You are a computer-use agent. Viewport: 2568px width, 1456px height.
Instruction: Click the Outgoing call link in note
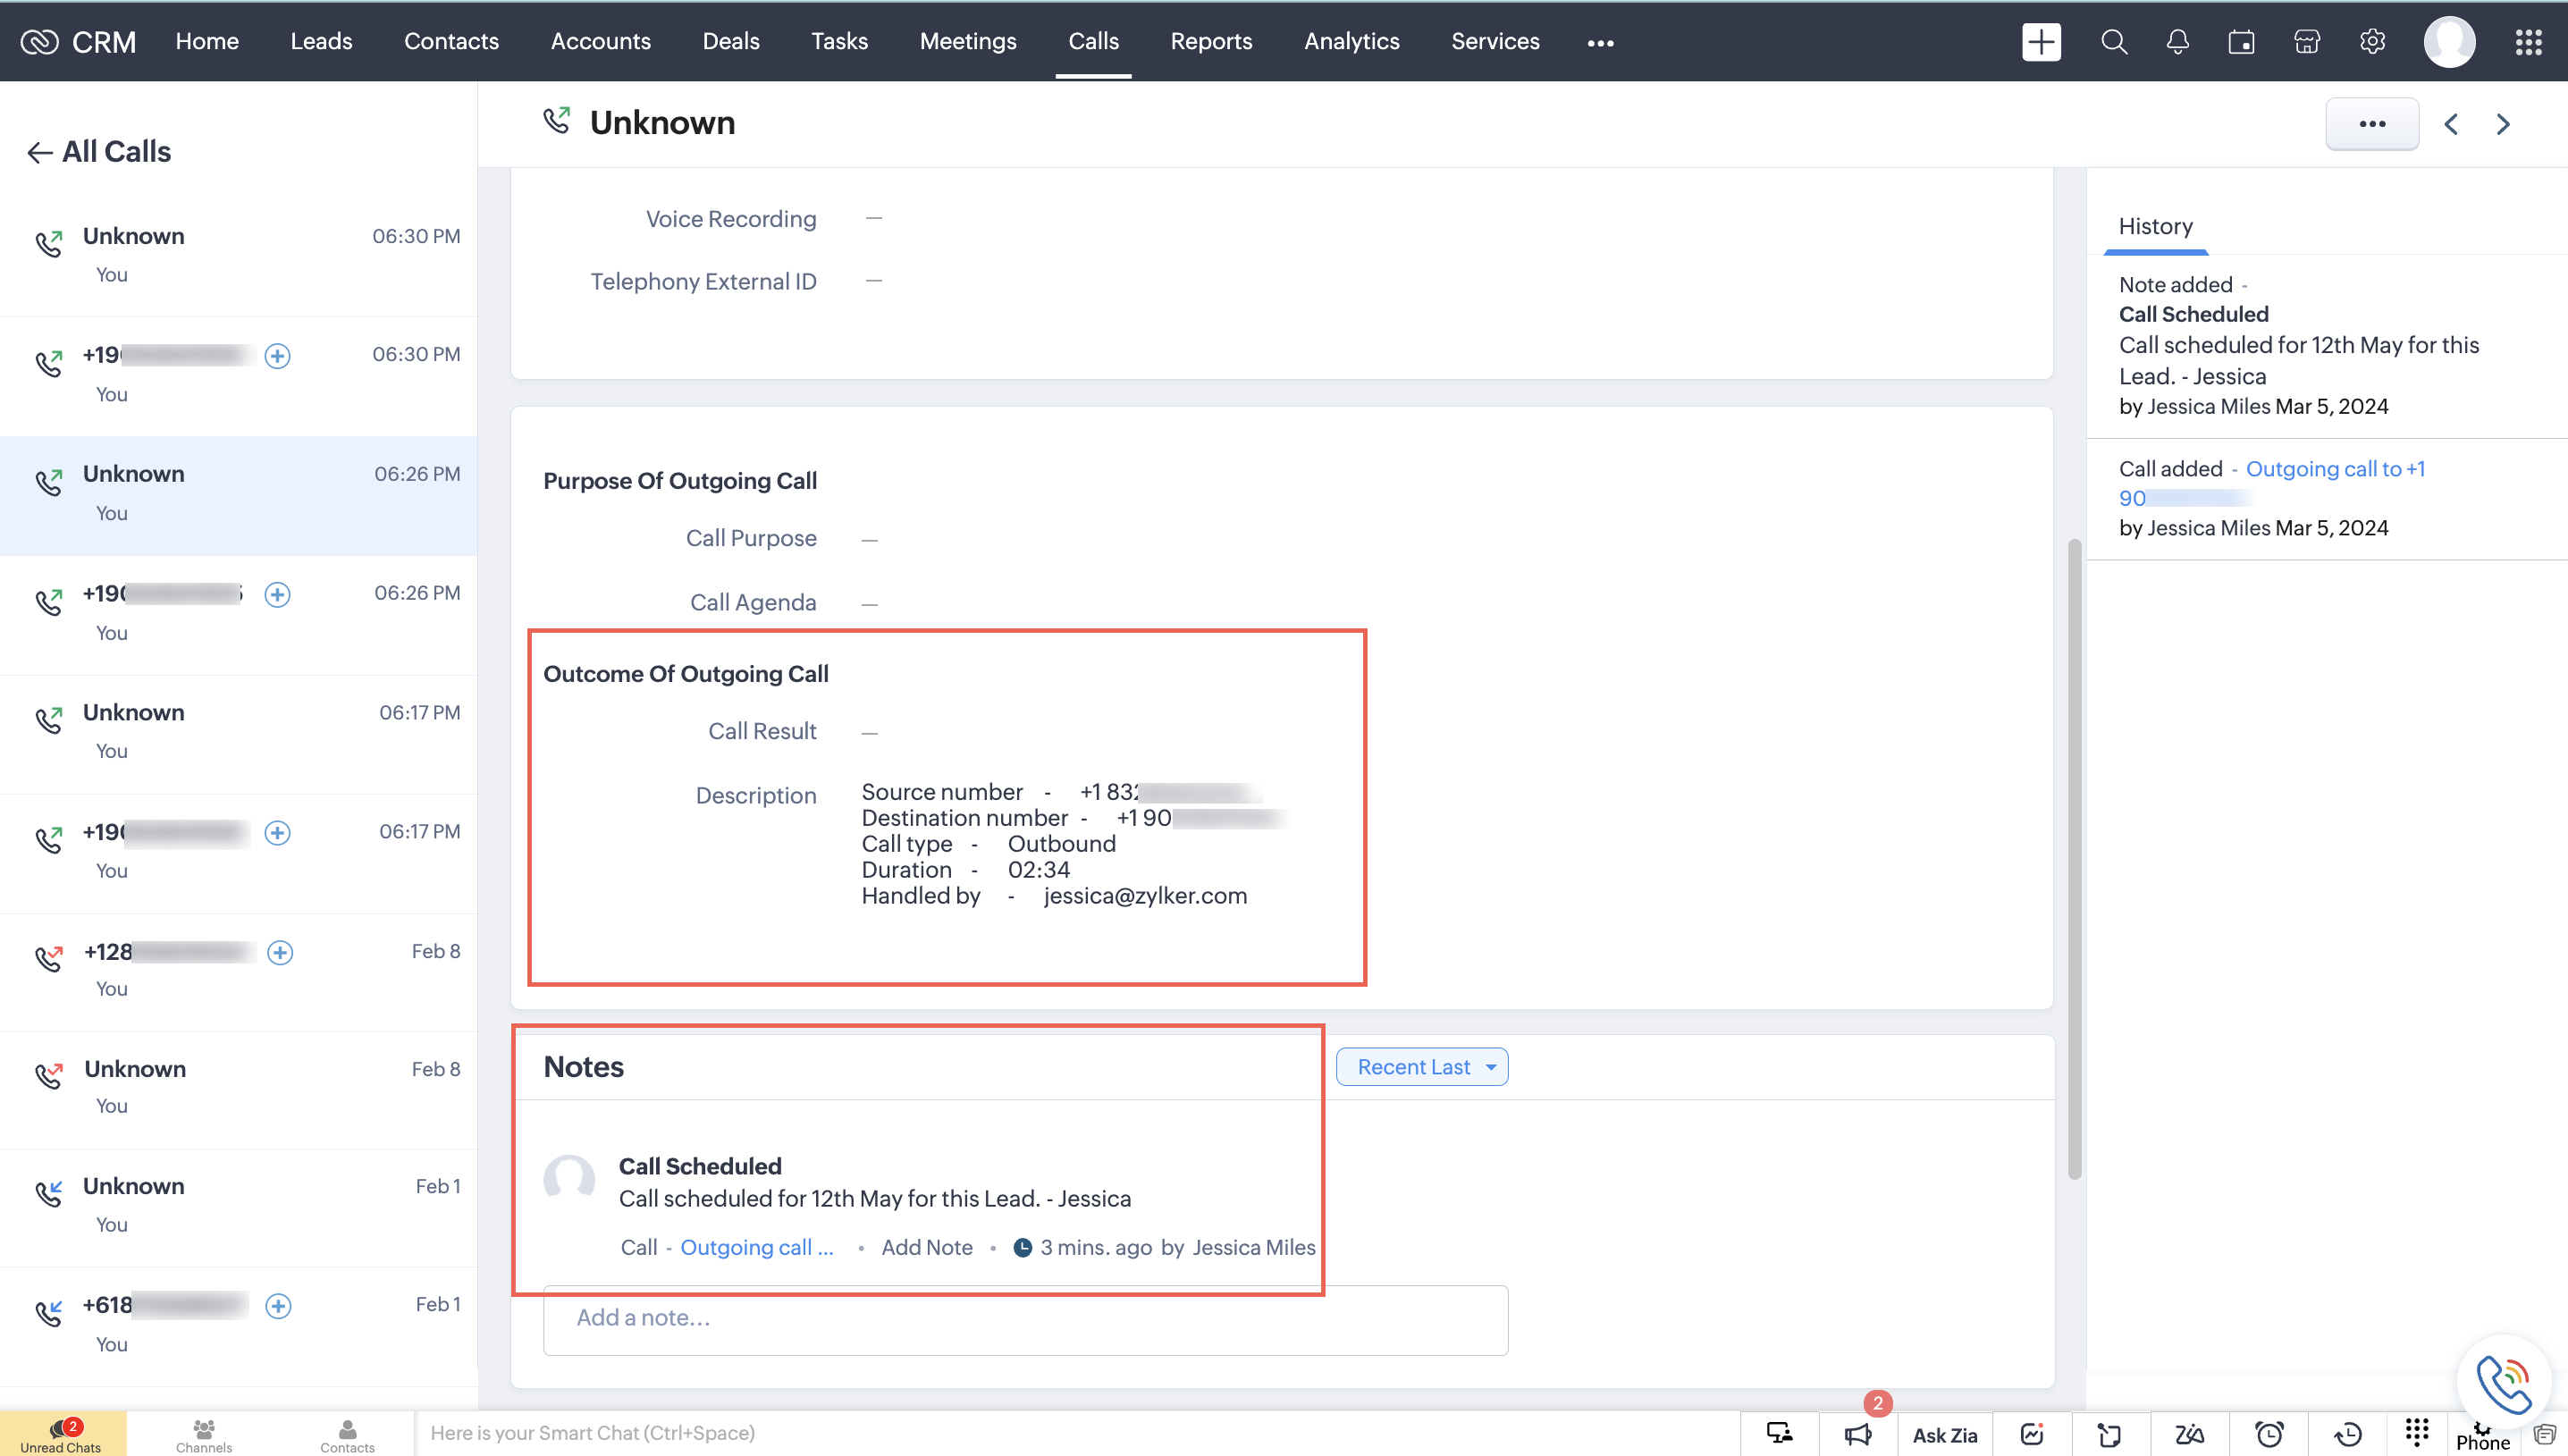(756, 1247)
